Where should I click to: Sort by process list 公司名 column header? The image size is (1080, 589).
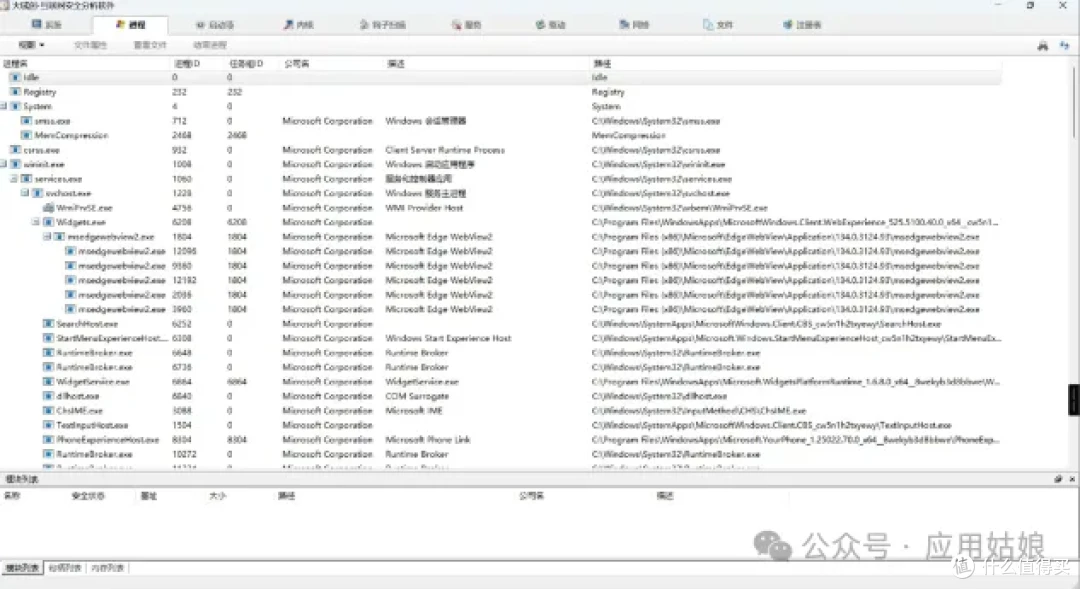pyautogui.click(x=296, y=63)
